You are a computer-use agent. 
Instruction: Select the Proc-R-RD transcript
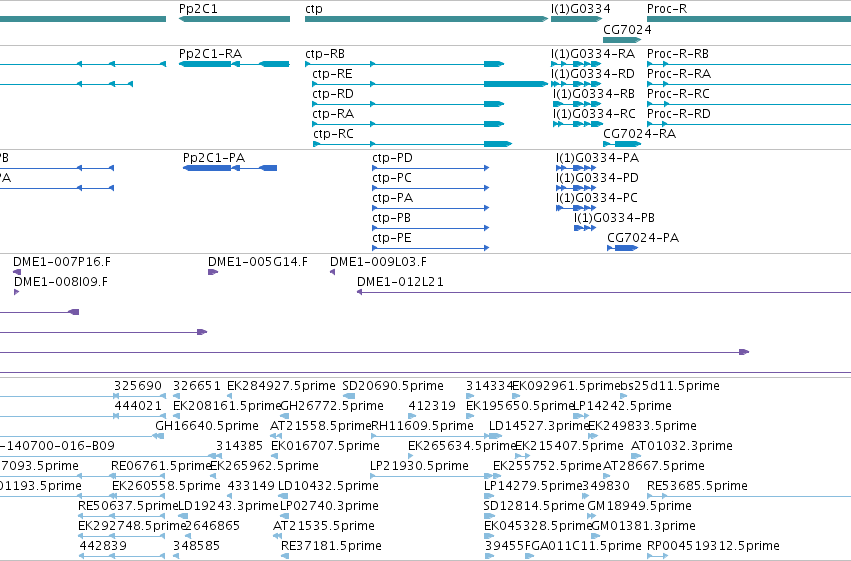coord(749,124)
